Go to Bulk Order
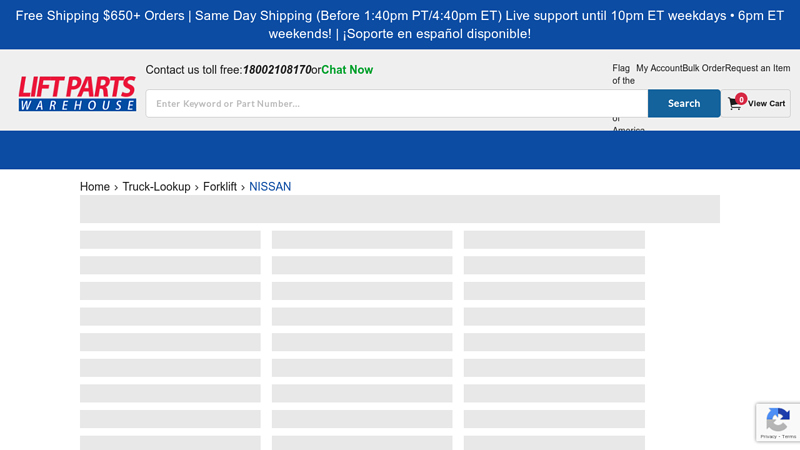Viewport: 800px width, 450px height. tap(703, 68)
